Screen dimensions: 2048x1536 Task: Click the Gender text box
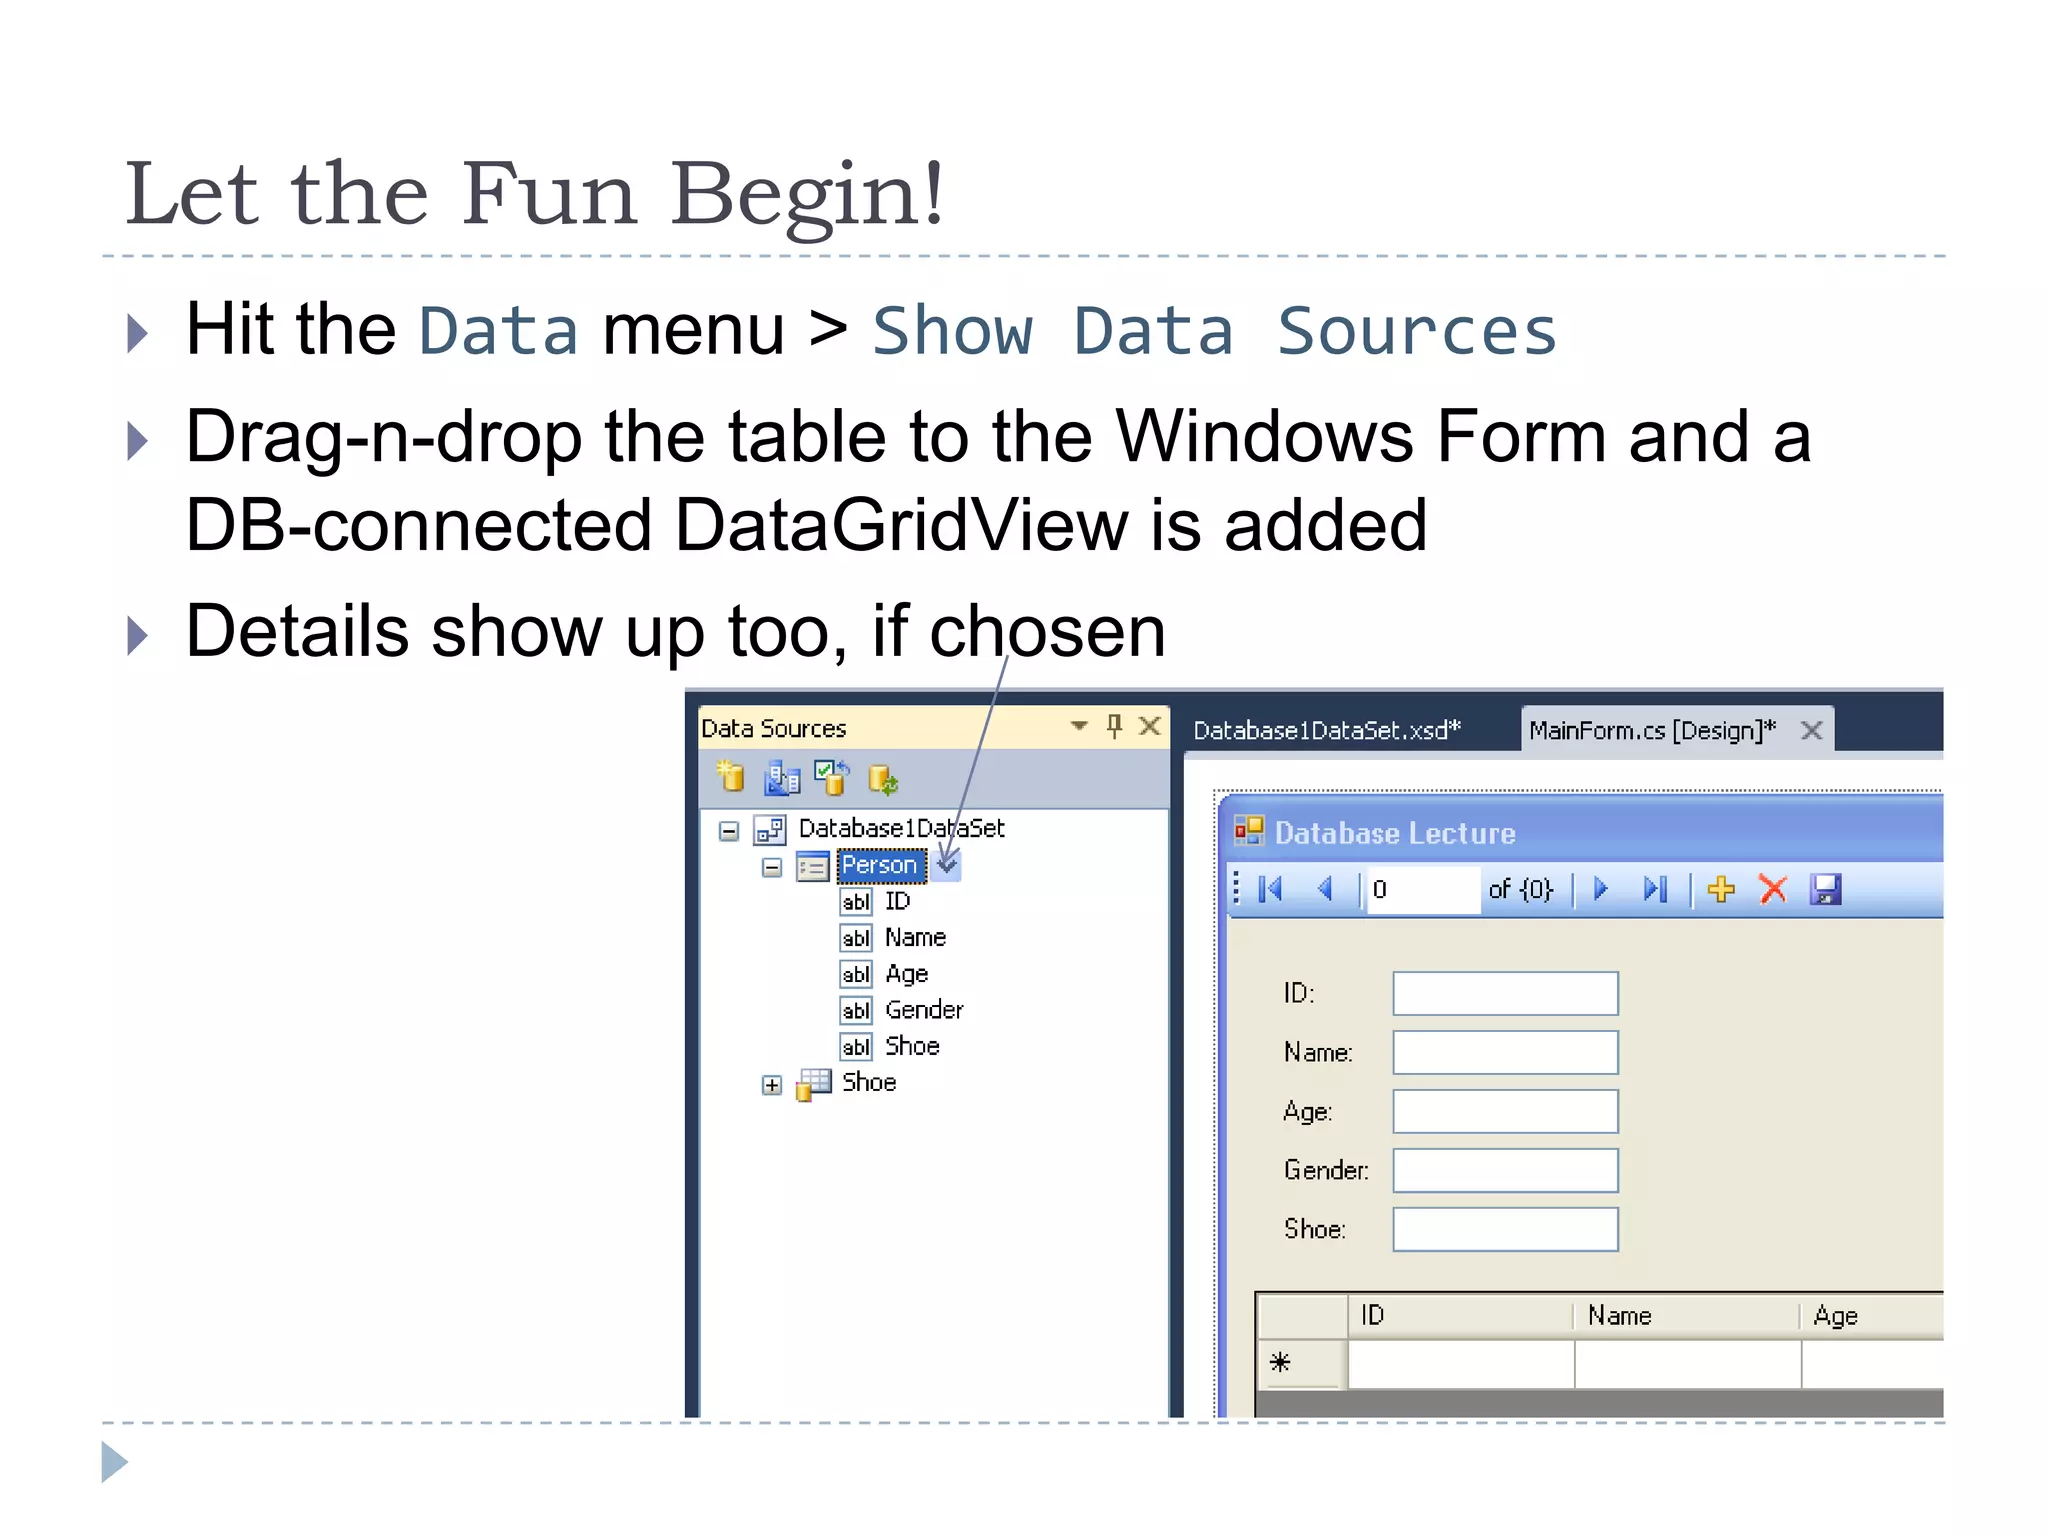click(1505, 1170)
